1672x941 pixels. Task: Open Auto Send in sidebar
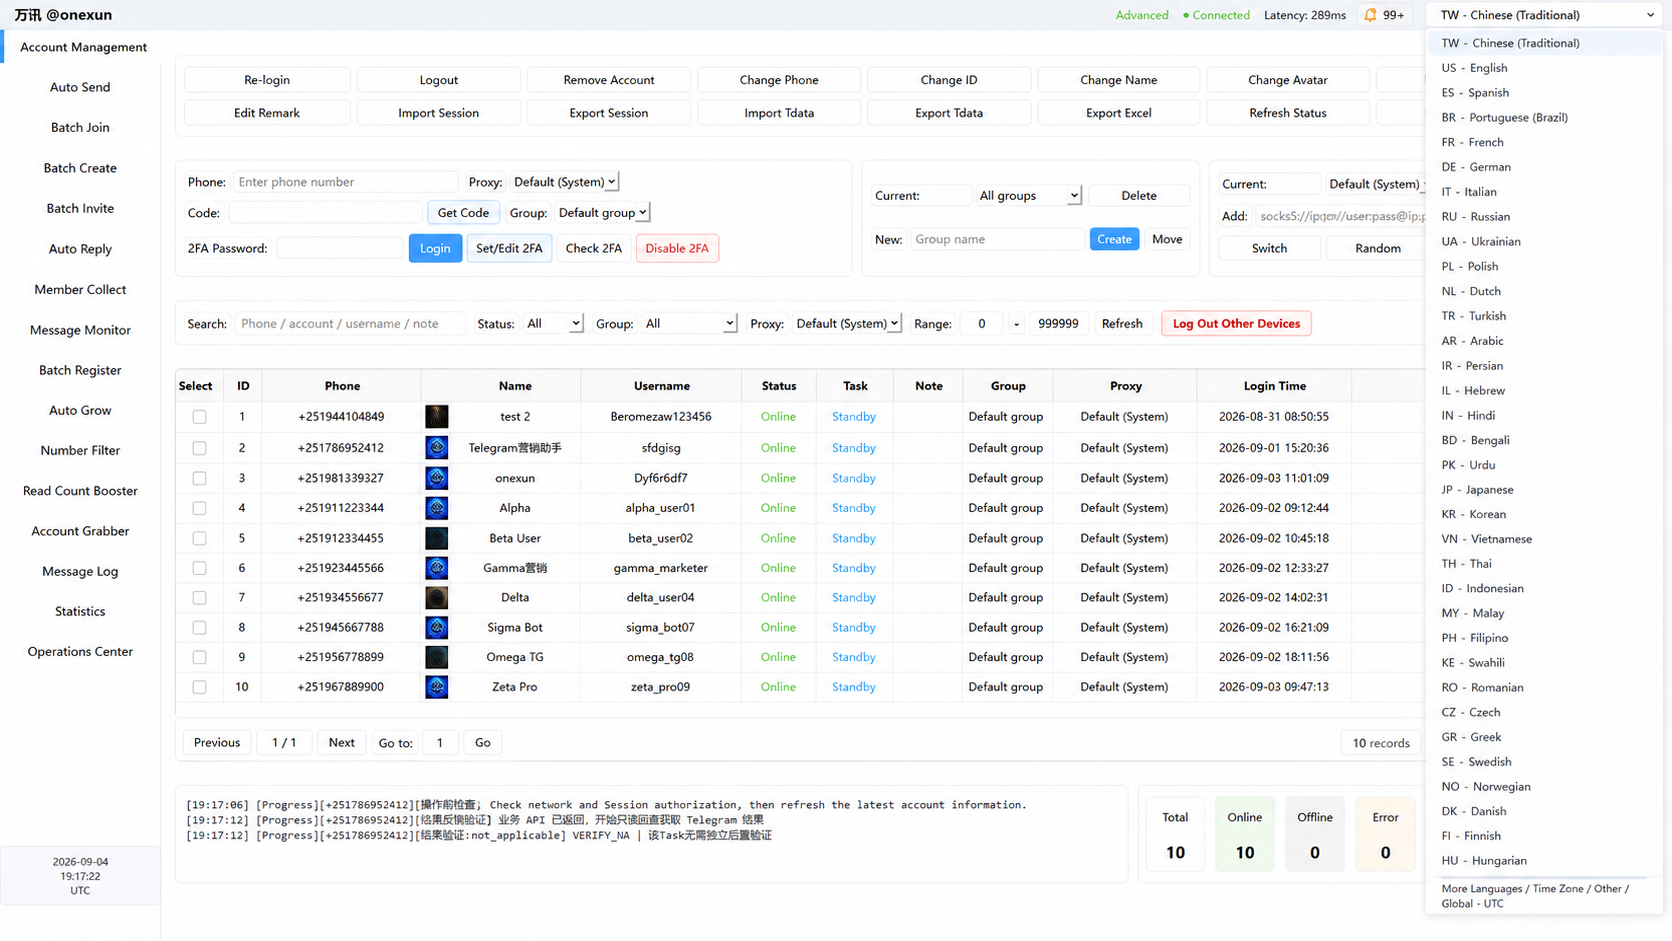coord(80,87)
